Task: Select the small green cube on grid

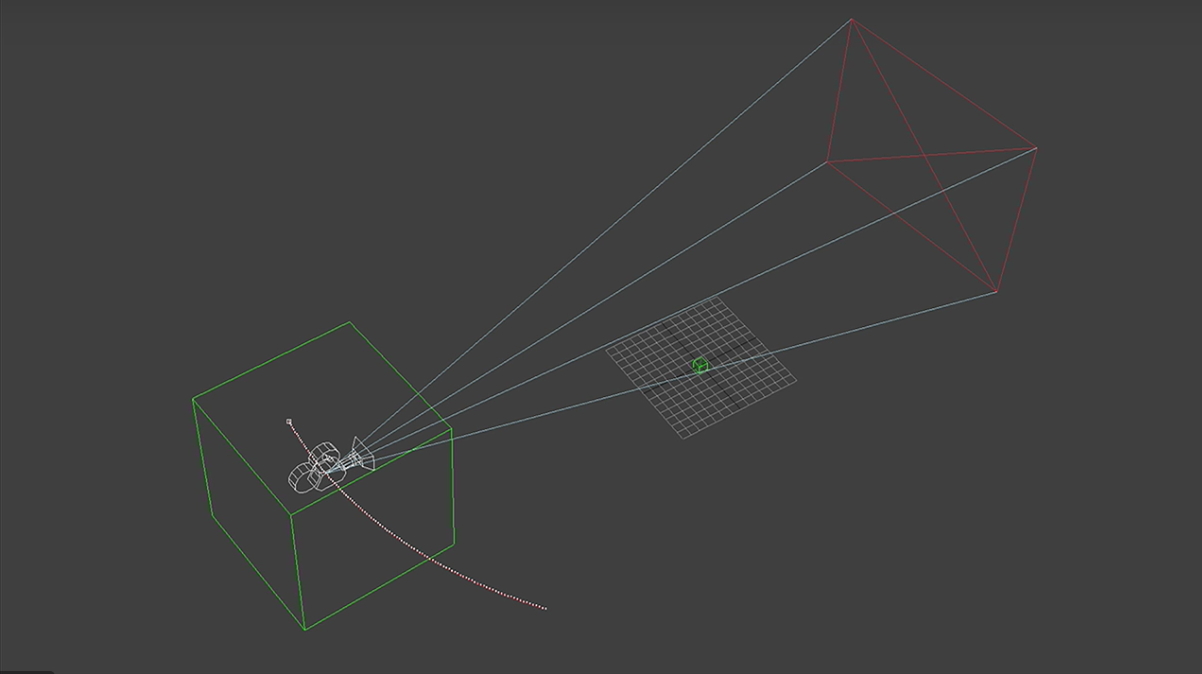Action: click(700, 366)
